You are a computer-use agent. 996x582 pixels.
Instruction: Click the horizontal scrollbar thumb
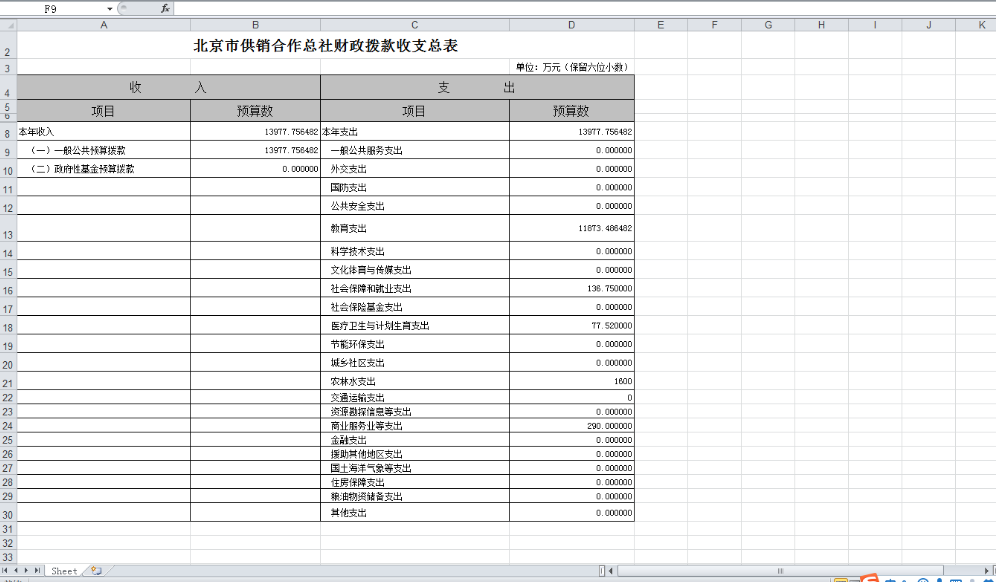coord(780,571)
